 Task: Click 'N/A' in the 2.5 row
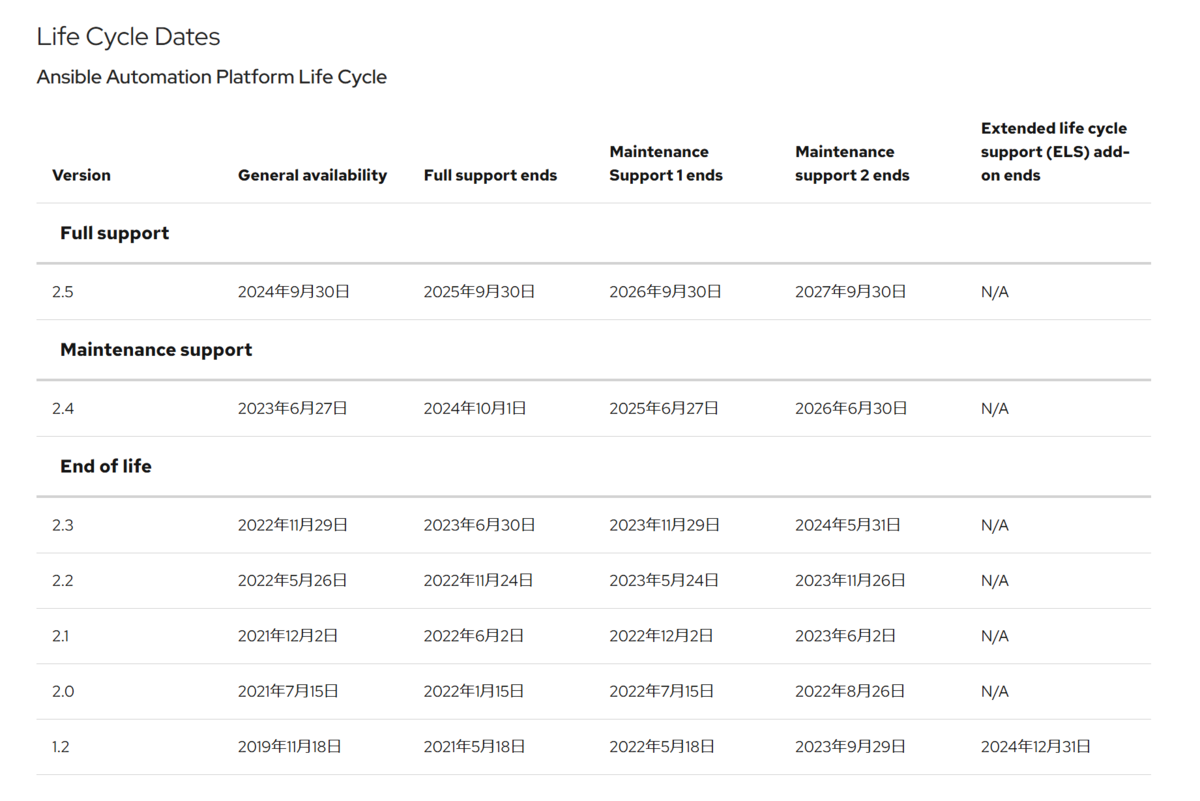[995, 292]
